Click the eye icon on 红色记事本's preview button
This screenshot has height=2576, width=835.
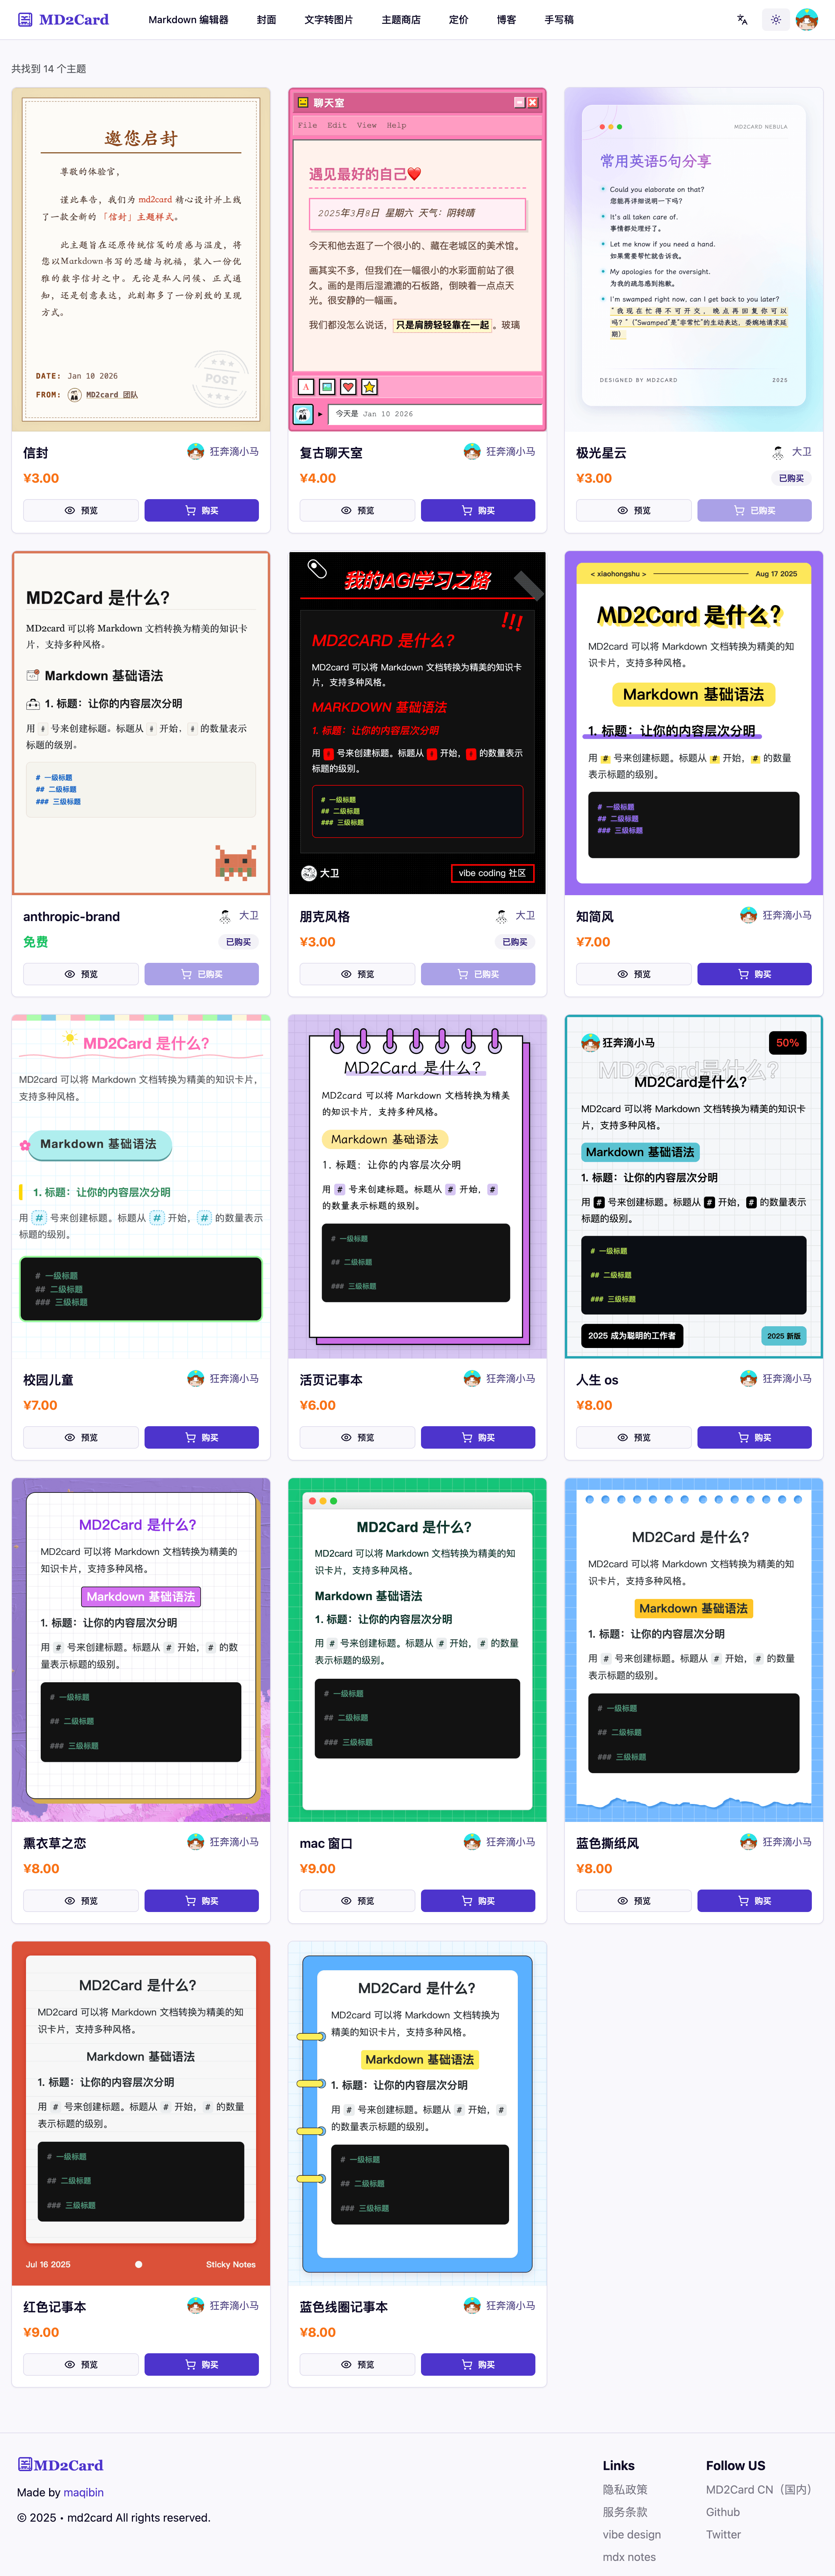[x=70, y=2364]
